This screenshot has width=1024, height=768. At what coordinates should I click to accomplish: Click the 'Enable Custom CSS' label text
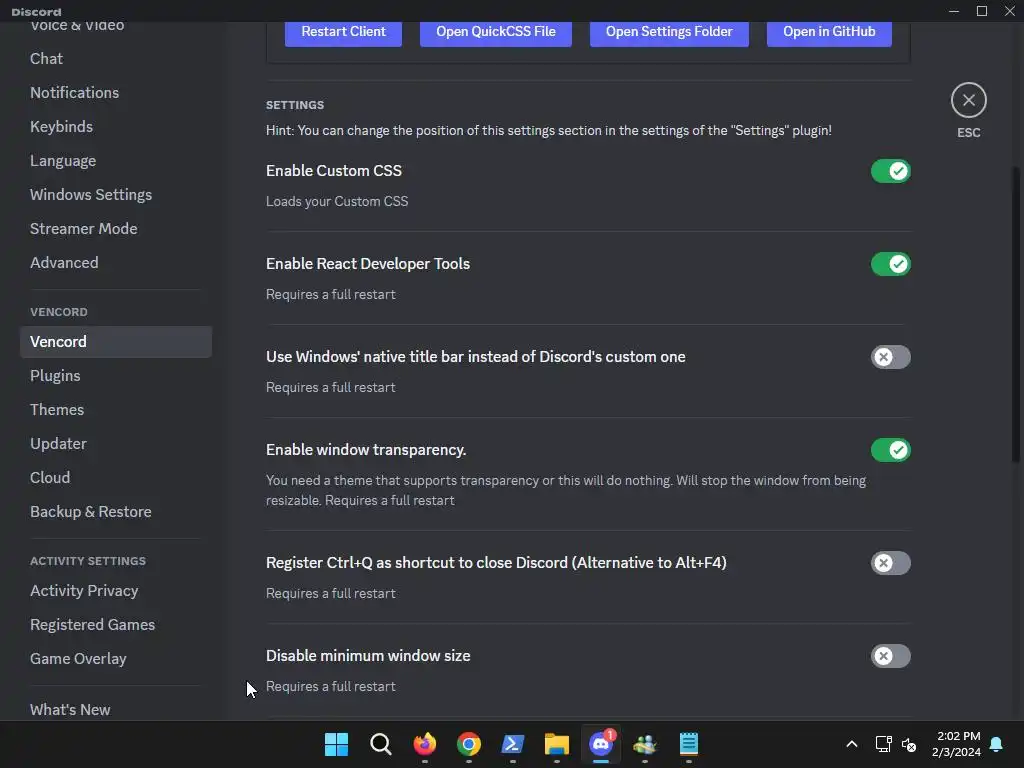(x=334, y=171)
